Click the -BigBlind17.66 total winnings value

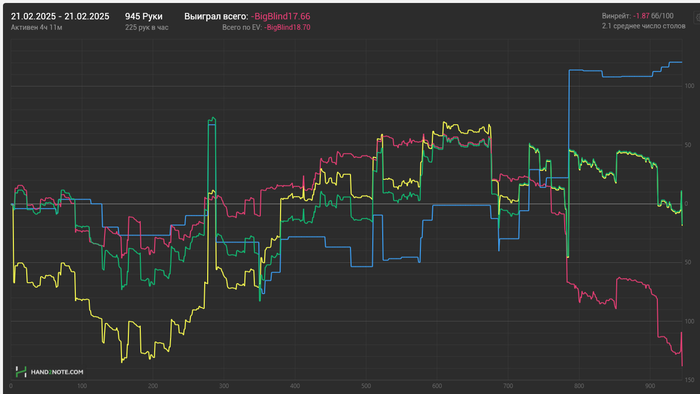[x=280, y=17]
